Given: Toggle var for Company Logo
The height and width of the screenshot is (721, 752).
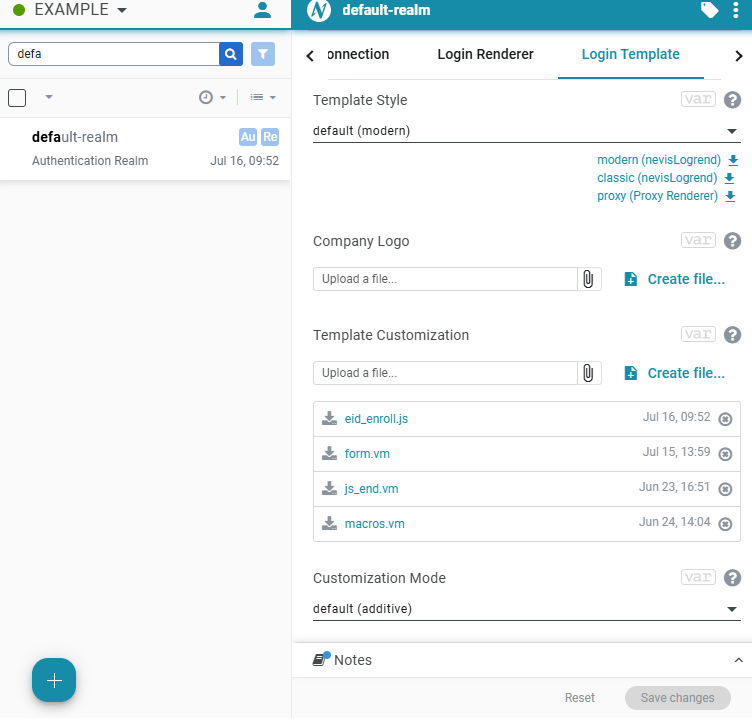Looking at the screenshot, I should (697, 241).
